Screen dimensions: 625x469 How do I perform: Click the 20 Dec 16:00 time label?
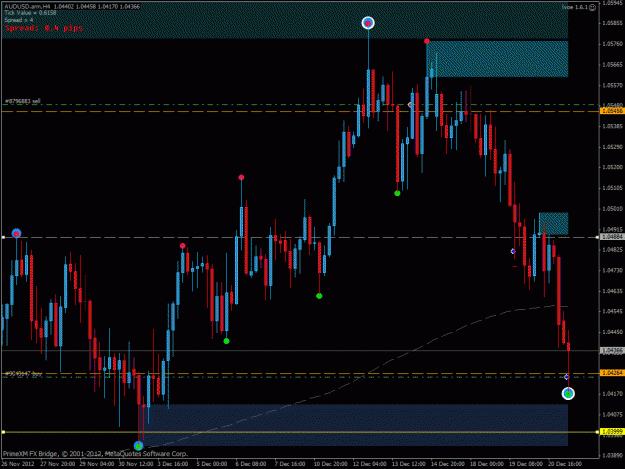pos(565,464)
